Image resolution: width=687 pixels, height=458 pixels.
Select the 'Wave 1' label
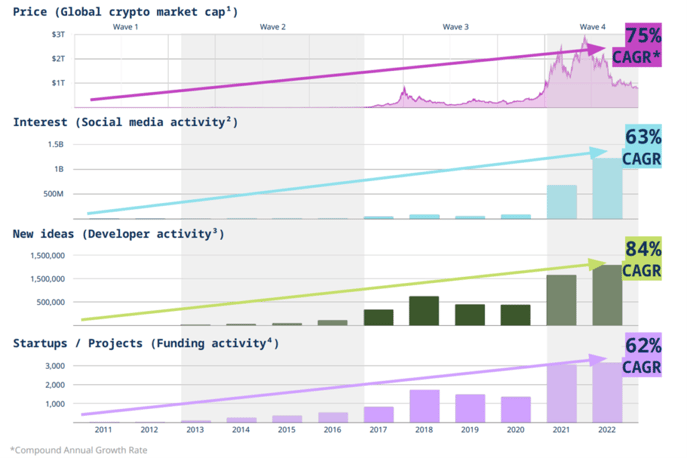tap(125, 27)
